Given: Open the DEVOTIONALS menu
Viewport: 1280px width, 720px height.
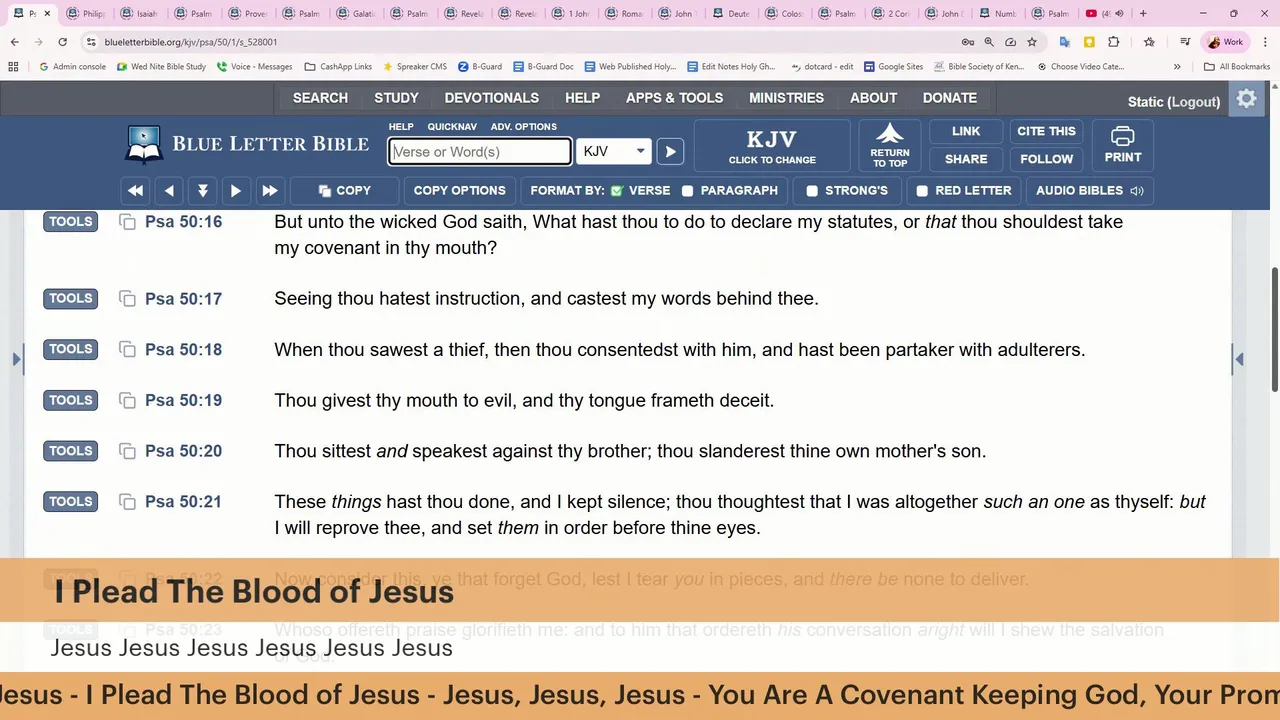Looking at the screenshot, I should tap(491, 98).
